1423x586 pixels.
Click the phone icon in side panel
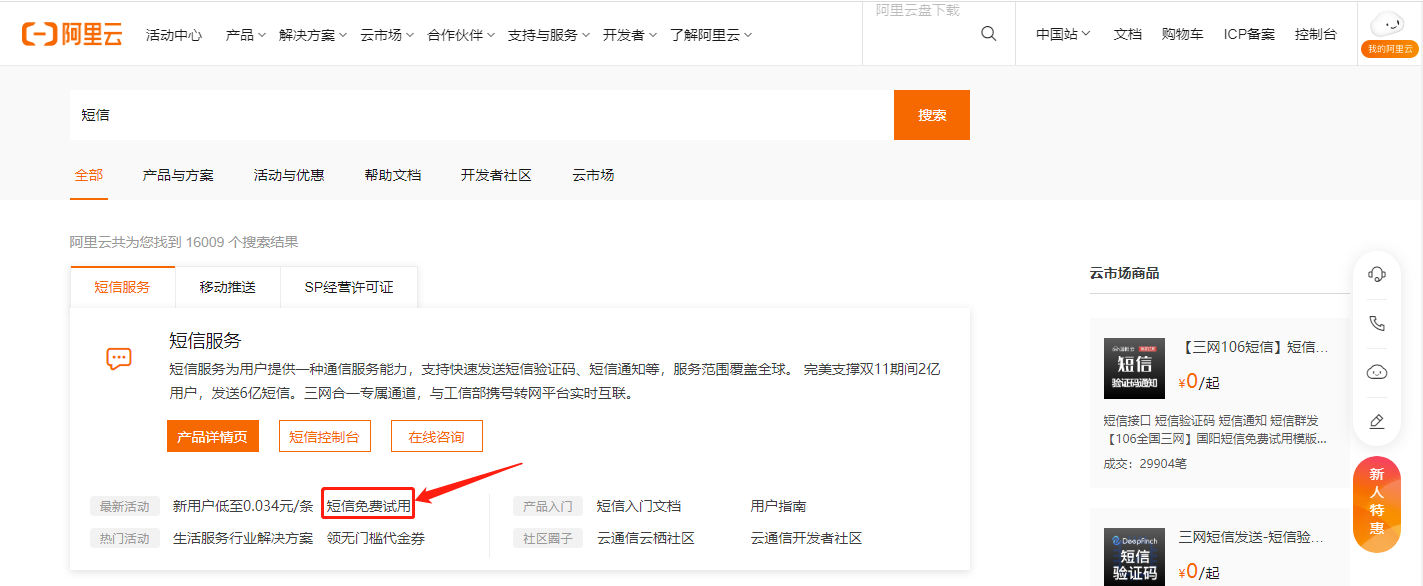1376,323
